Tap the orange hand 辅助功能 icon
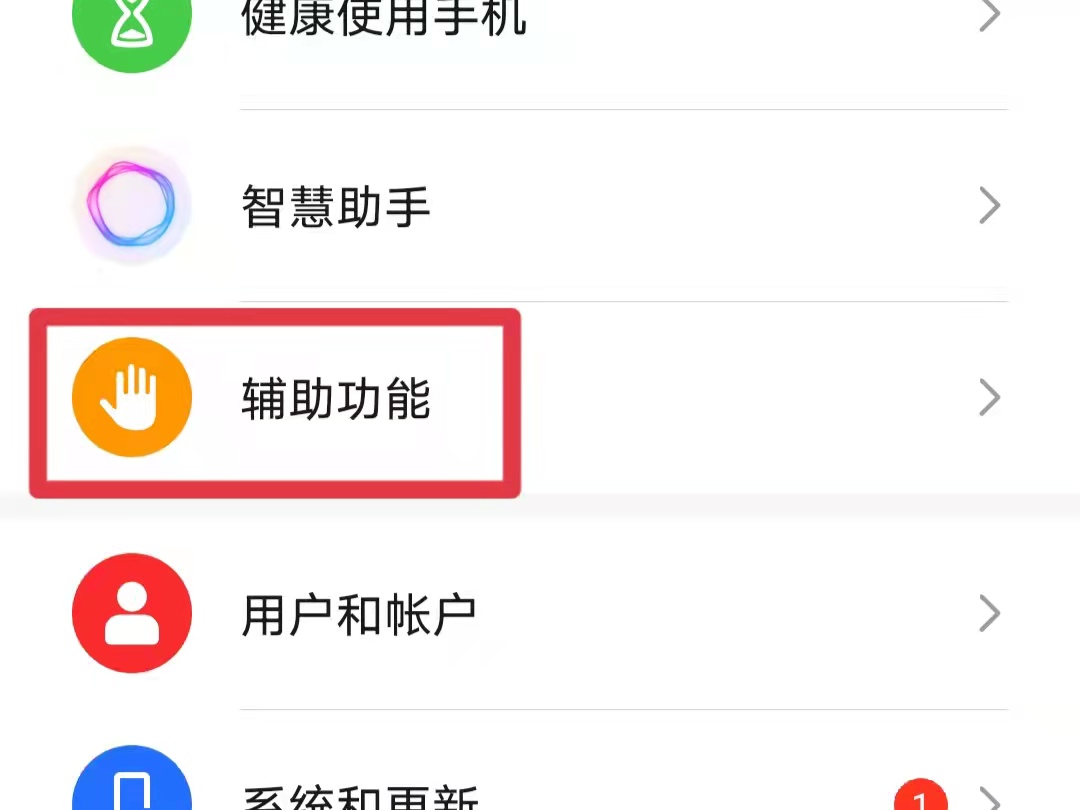Image resolution: width=1080 pixels, height=810 pixels. 132,397
